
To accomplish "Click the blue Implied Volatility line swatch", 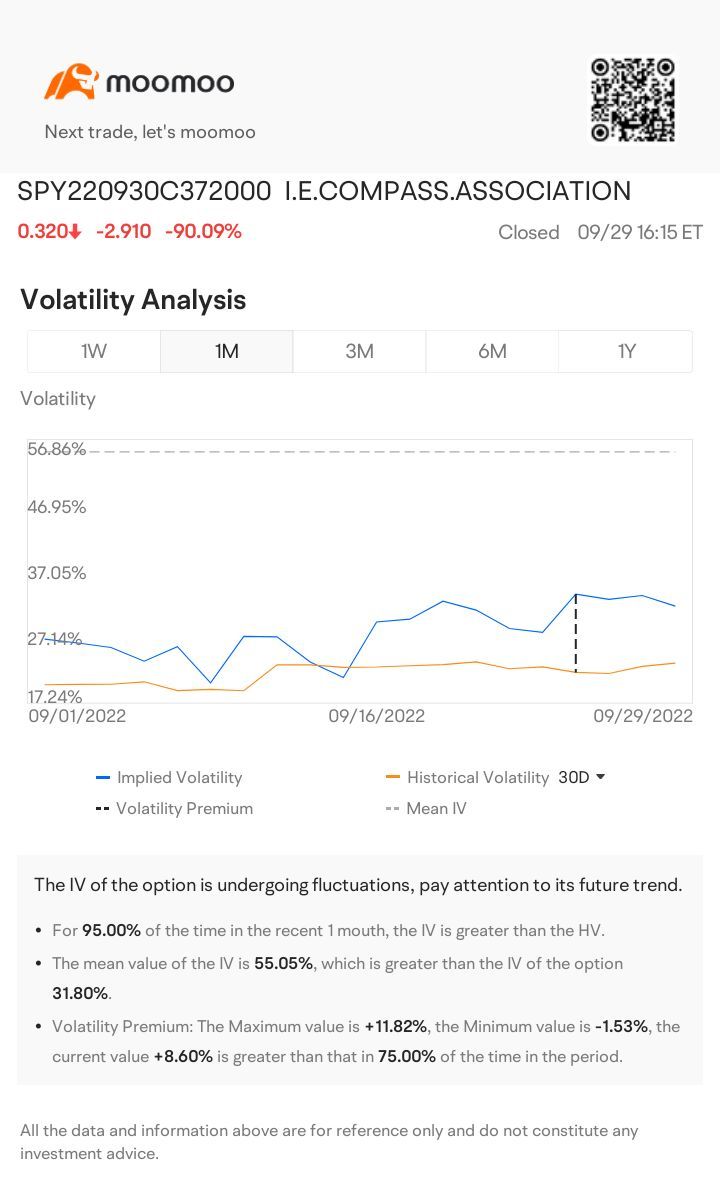I will pos(103,777).
